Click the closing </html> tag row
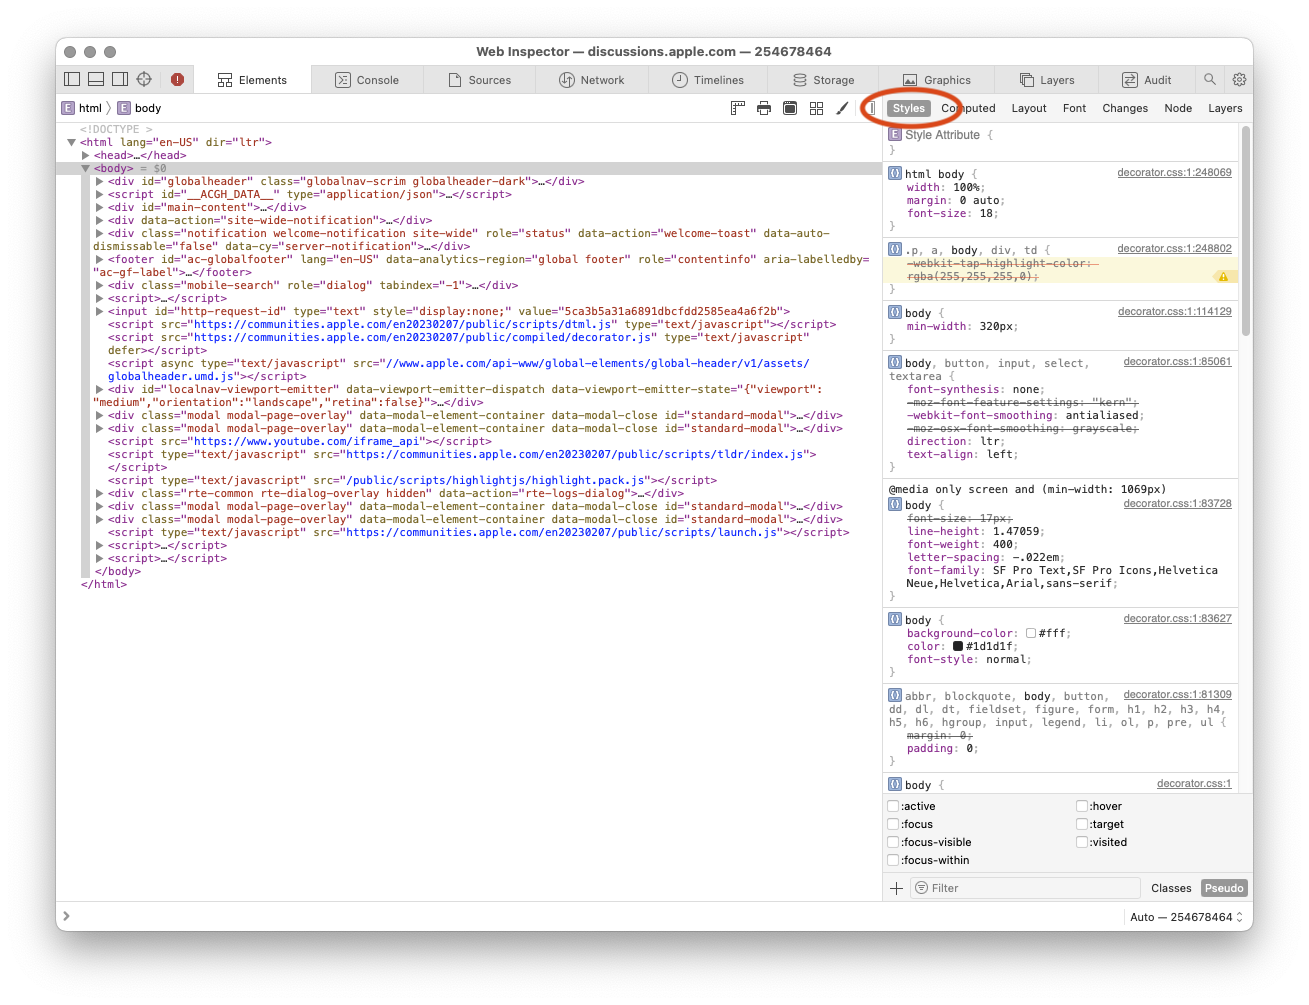 104,584
